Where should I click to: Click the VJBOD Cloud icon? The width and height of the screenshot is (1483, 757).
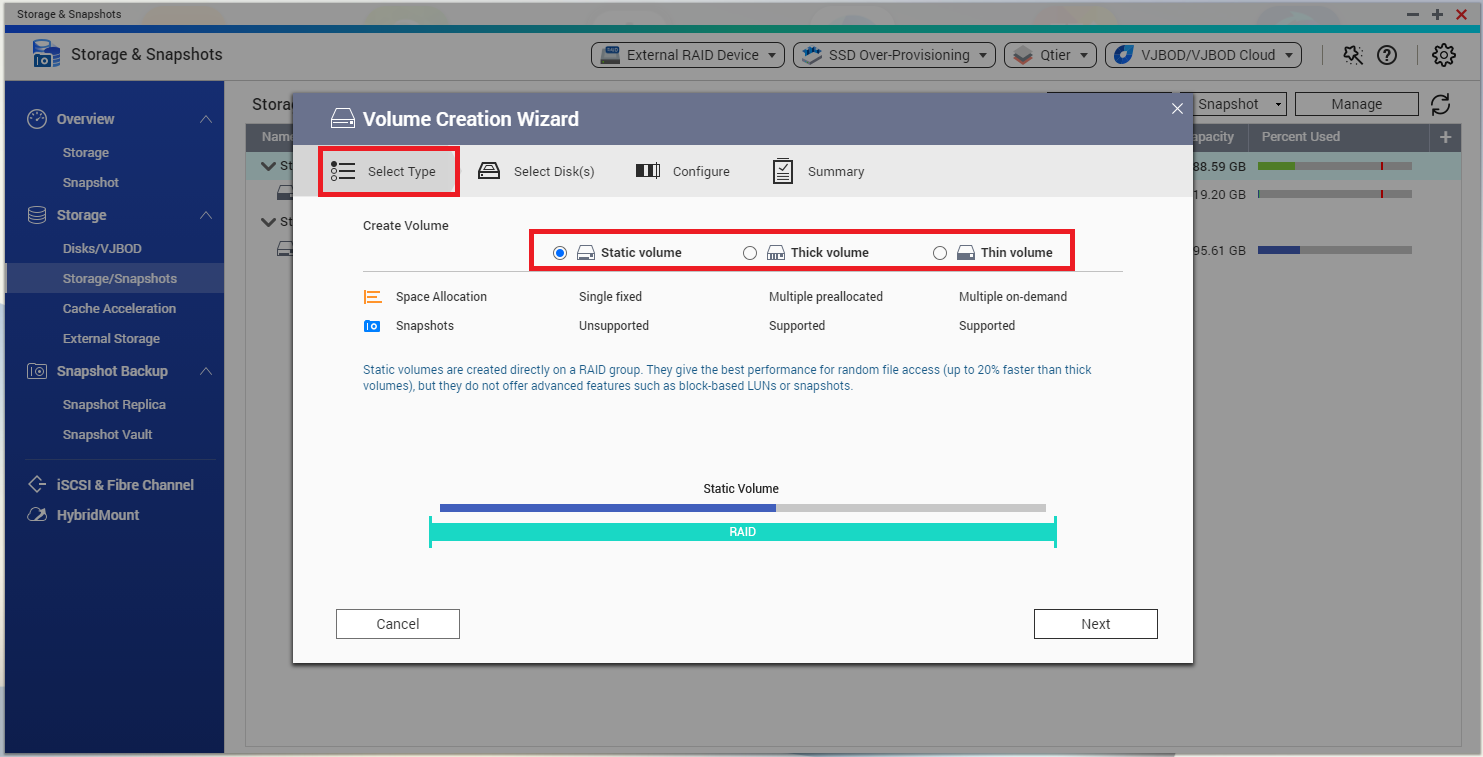(x=1124, y=55)
